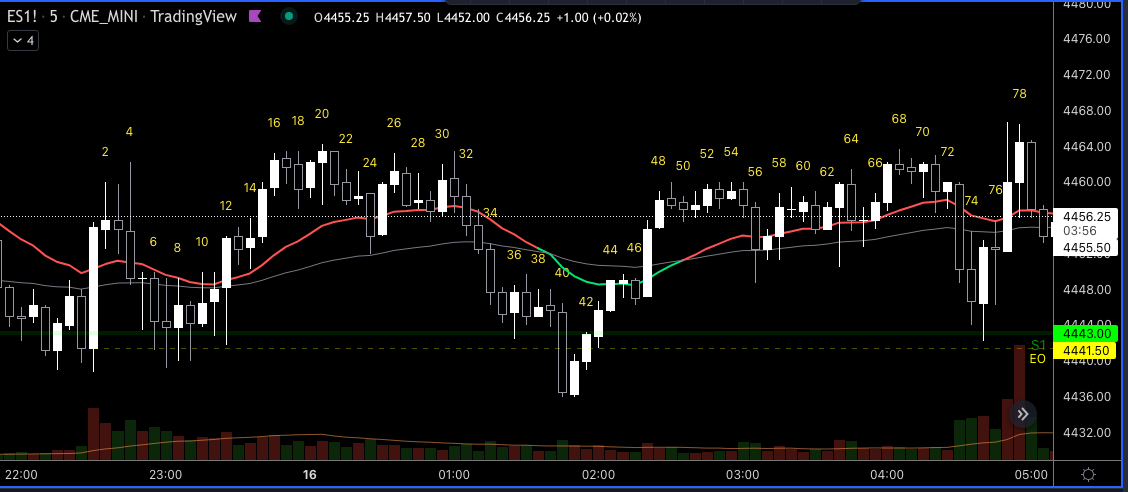
Task: Click the 02:00 time axis label
Action: pyautogui.click(x=599, y=475)
